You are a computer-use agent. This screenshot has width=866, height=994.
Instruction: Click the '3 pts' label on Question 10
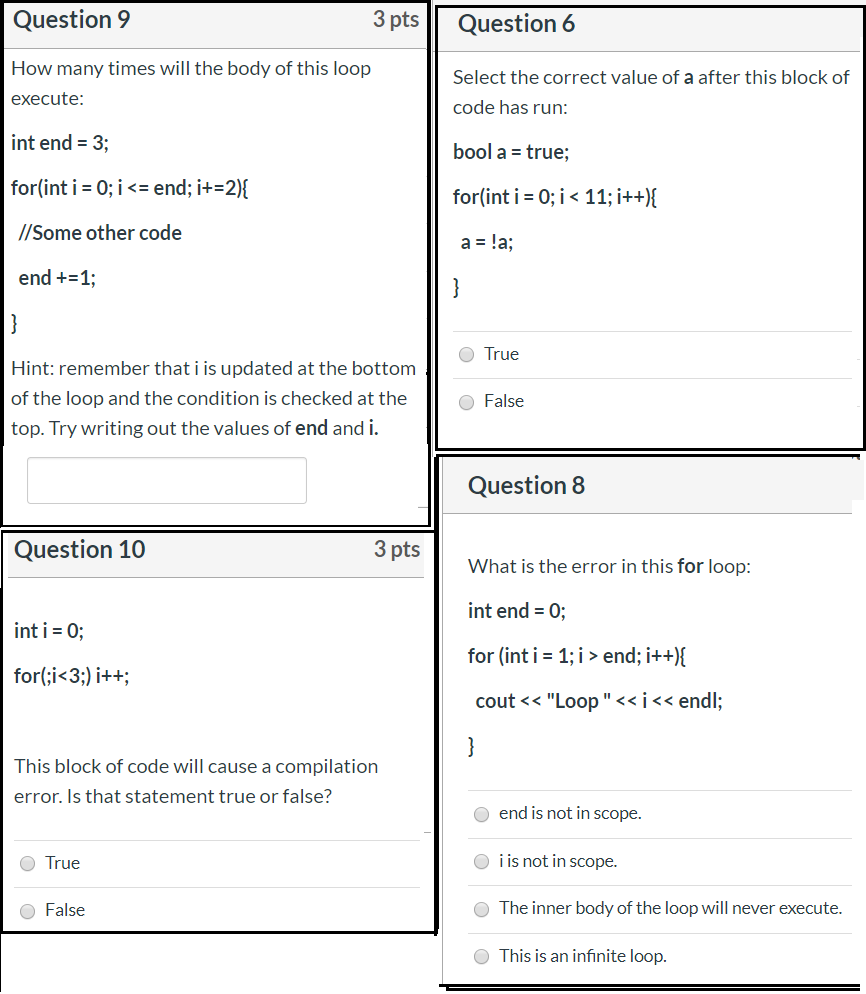click(x=397, y=549)
